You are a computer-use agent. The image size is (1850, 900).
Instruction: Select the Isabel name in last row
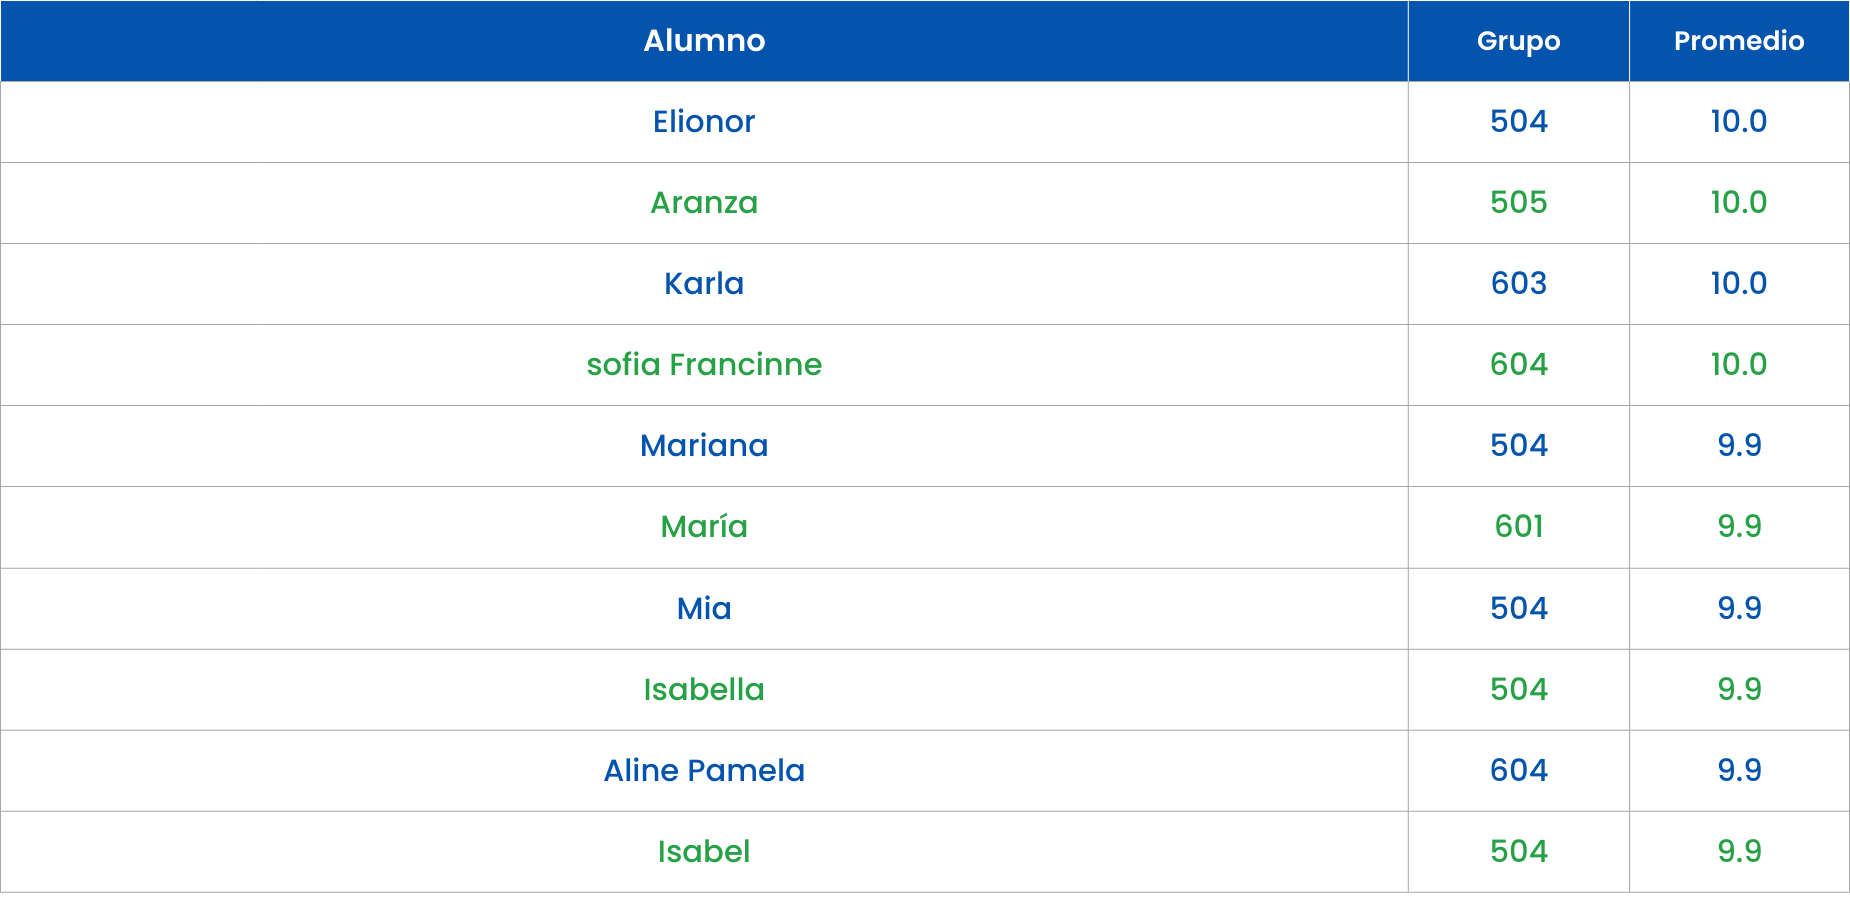(x=704, y=852)
